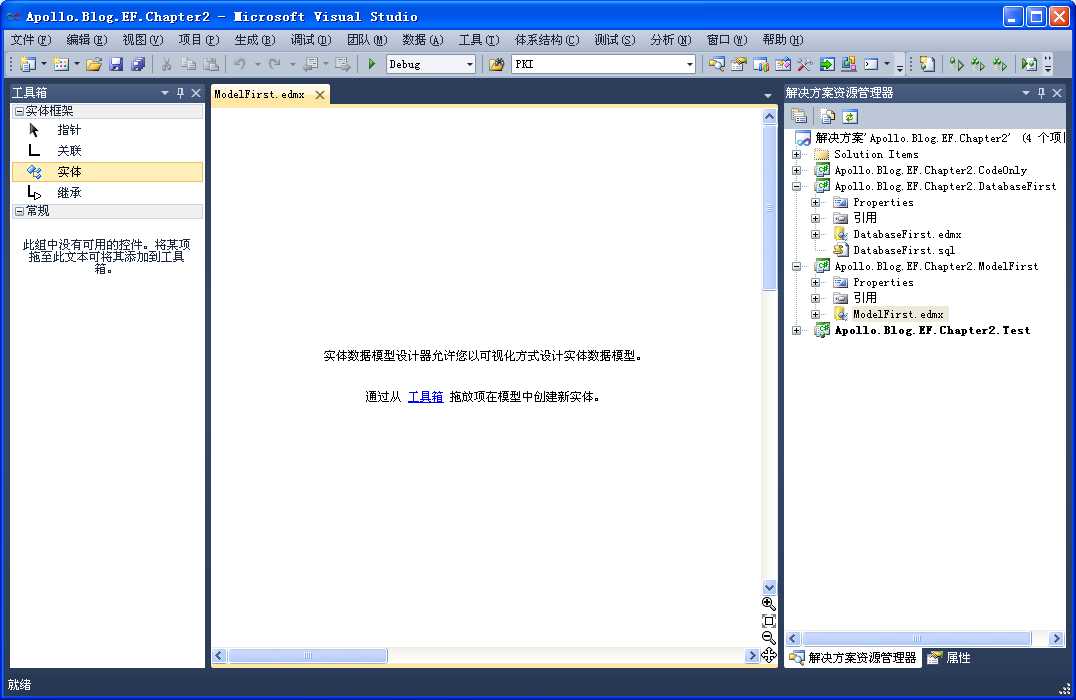
Task: Click the designer horizontal scrollbar thumb
Action: [308, 656]
